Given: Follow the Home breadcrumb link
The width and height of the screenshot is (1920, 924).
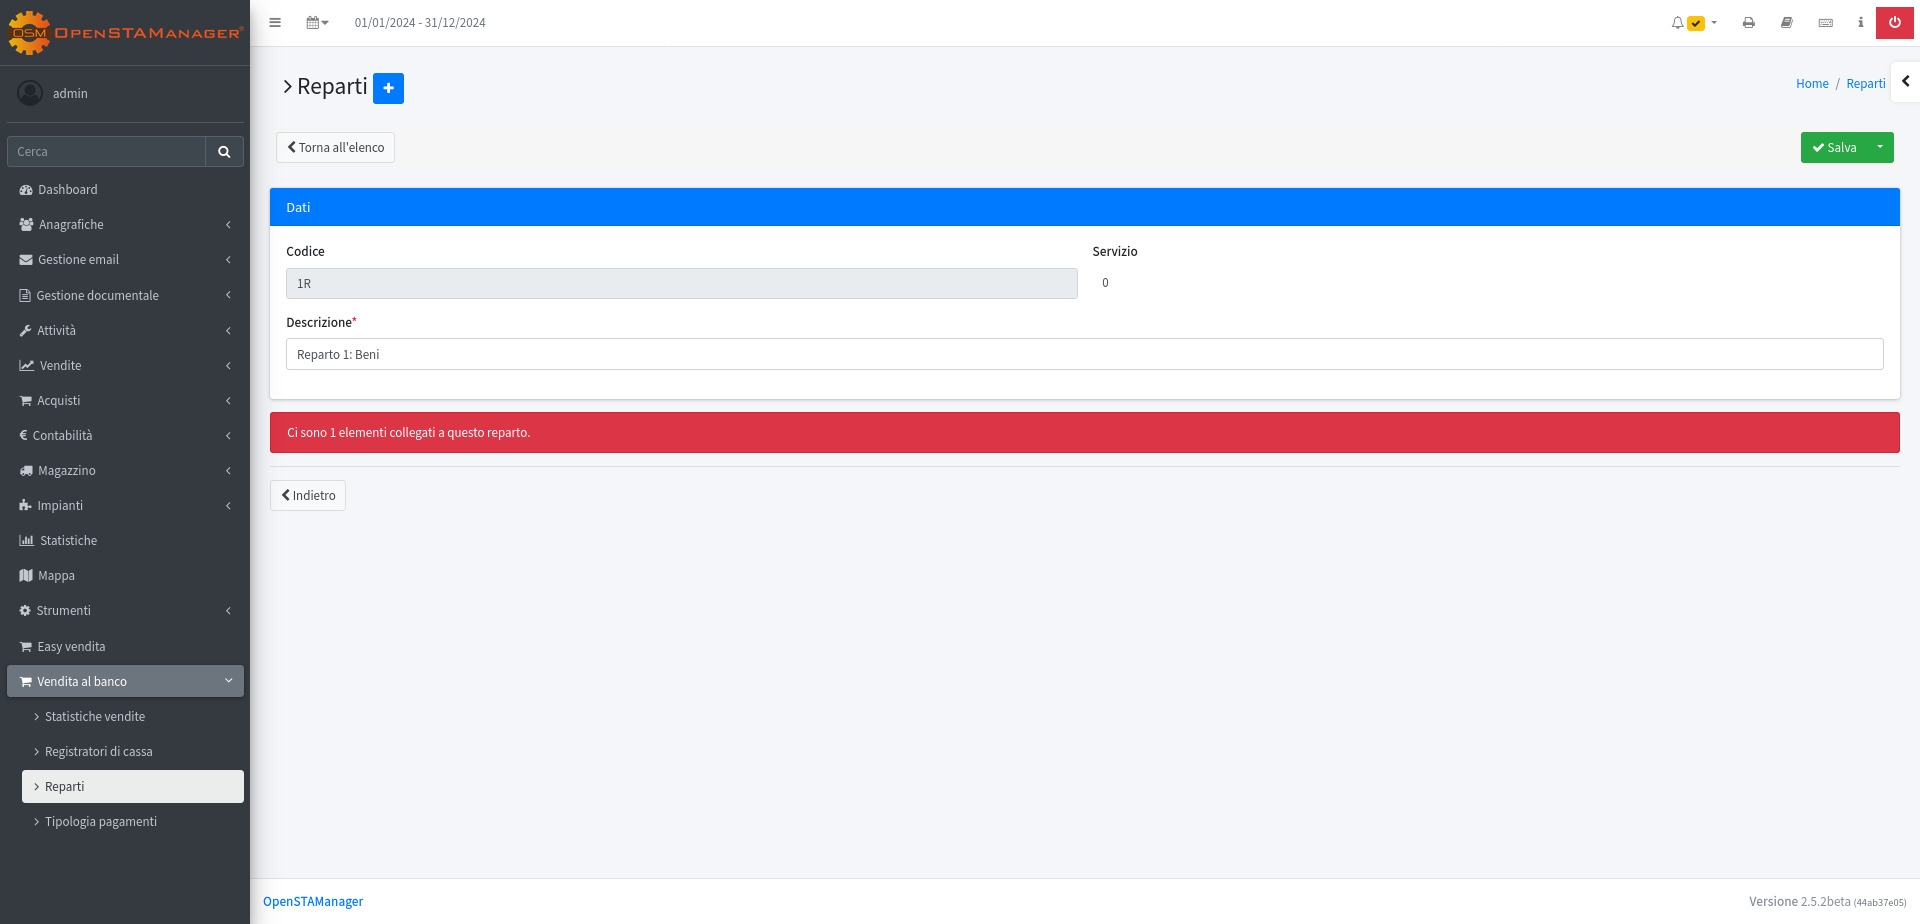Looking at the screenshot, I should click(x=1812, y=84).
